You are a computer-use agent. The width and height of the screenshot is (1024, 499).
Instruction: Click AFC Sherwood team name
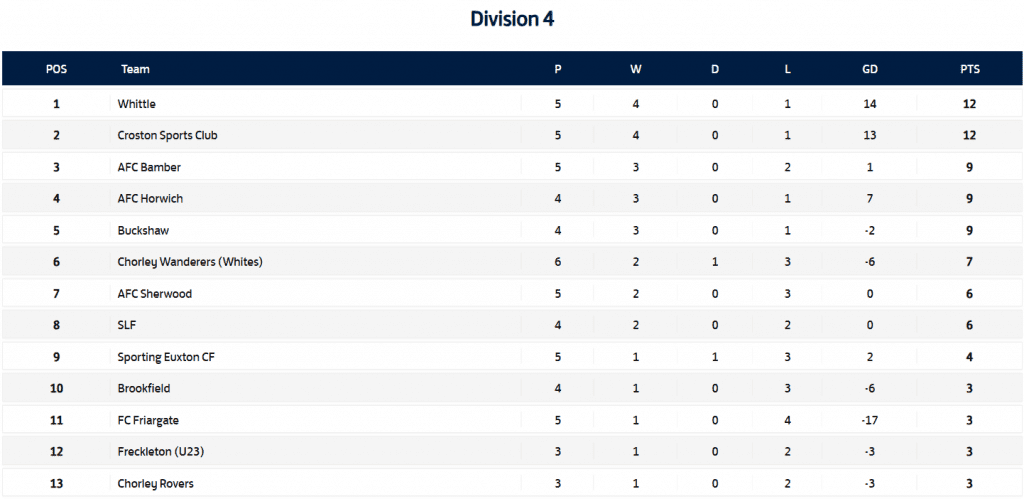coord(154,294)
